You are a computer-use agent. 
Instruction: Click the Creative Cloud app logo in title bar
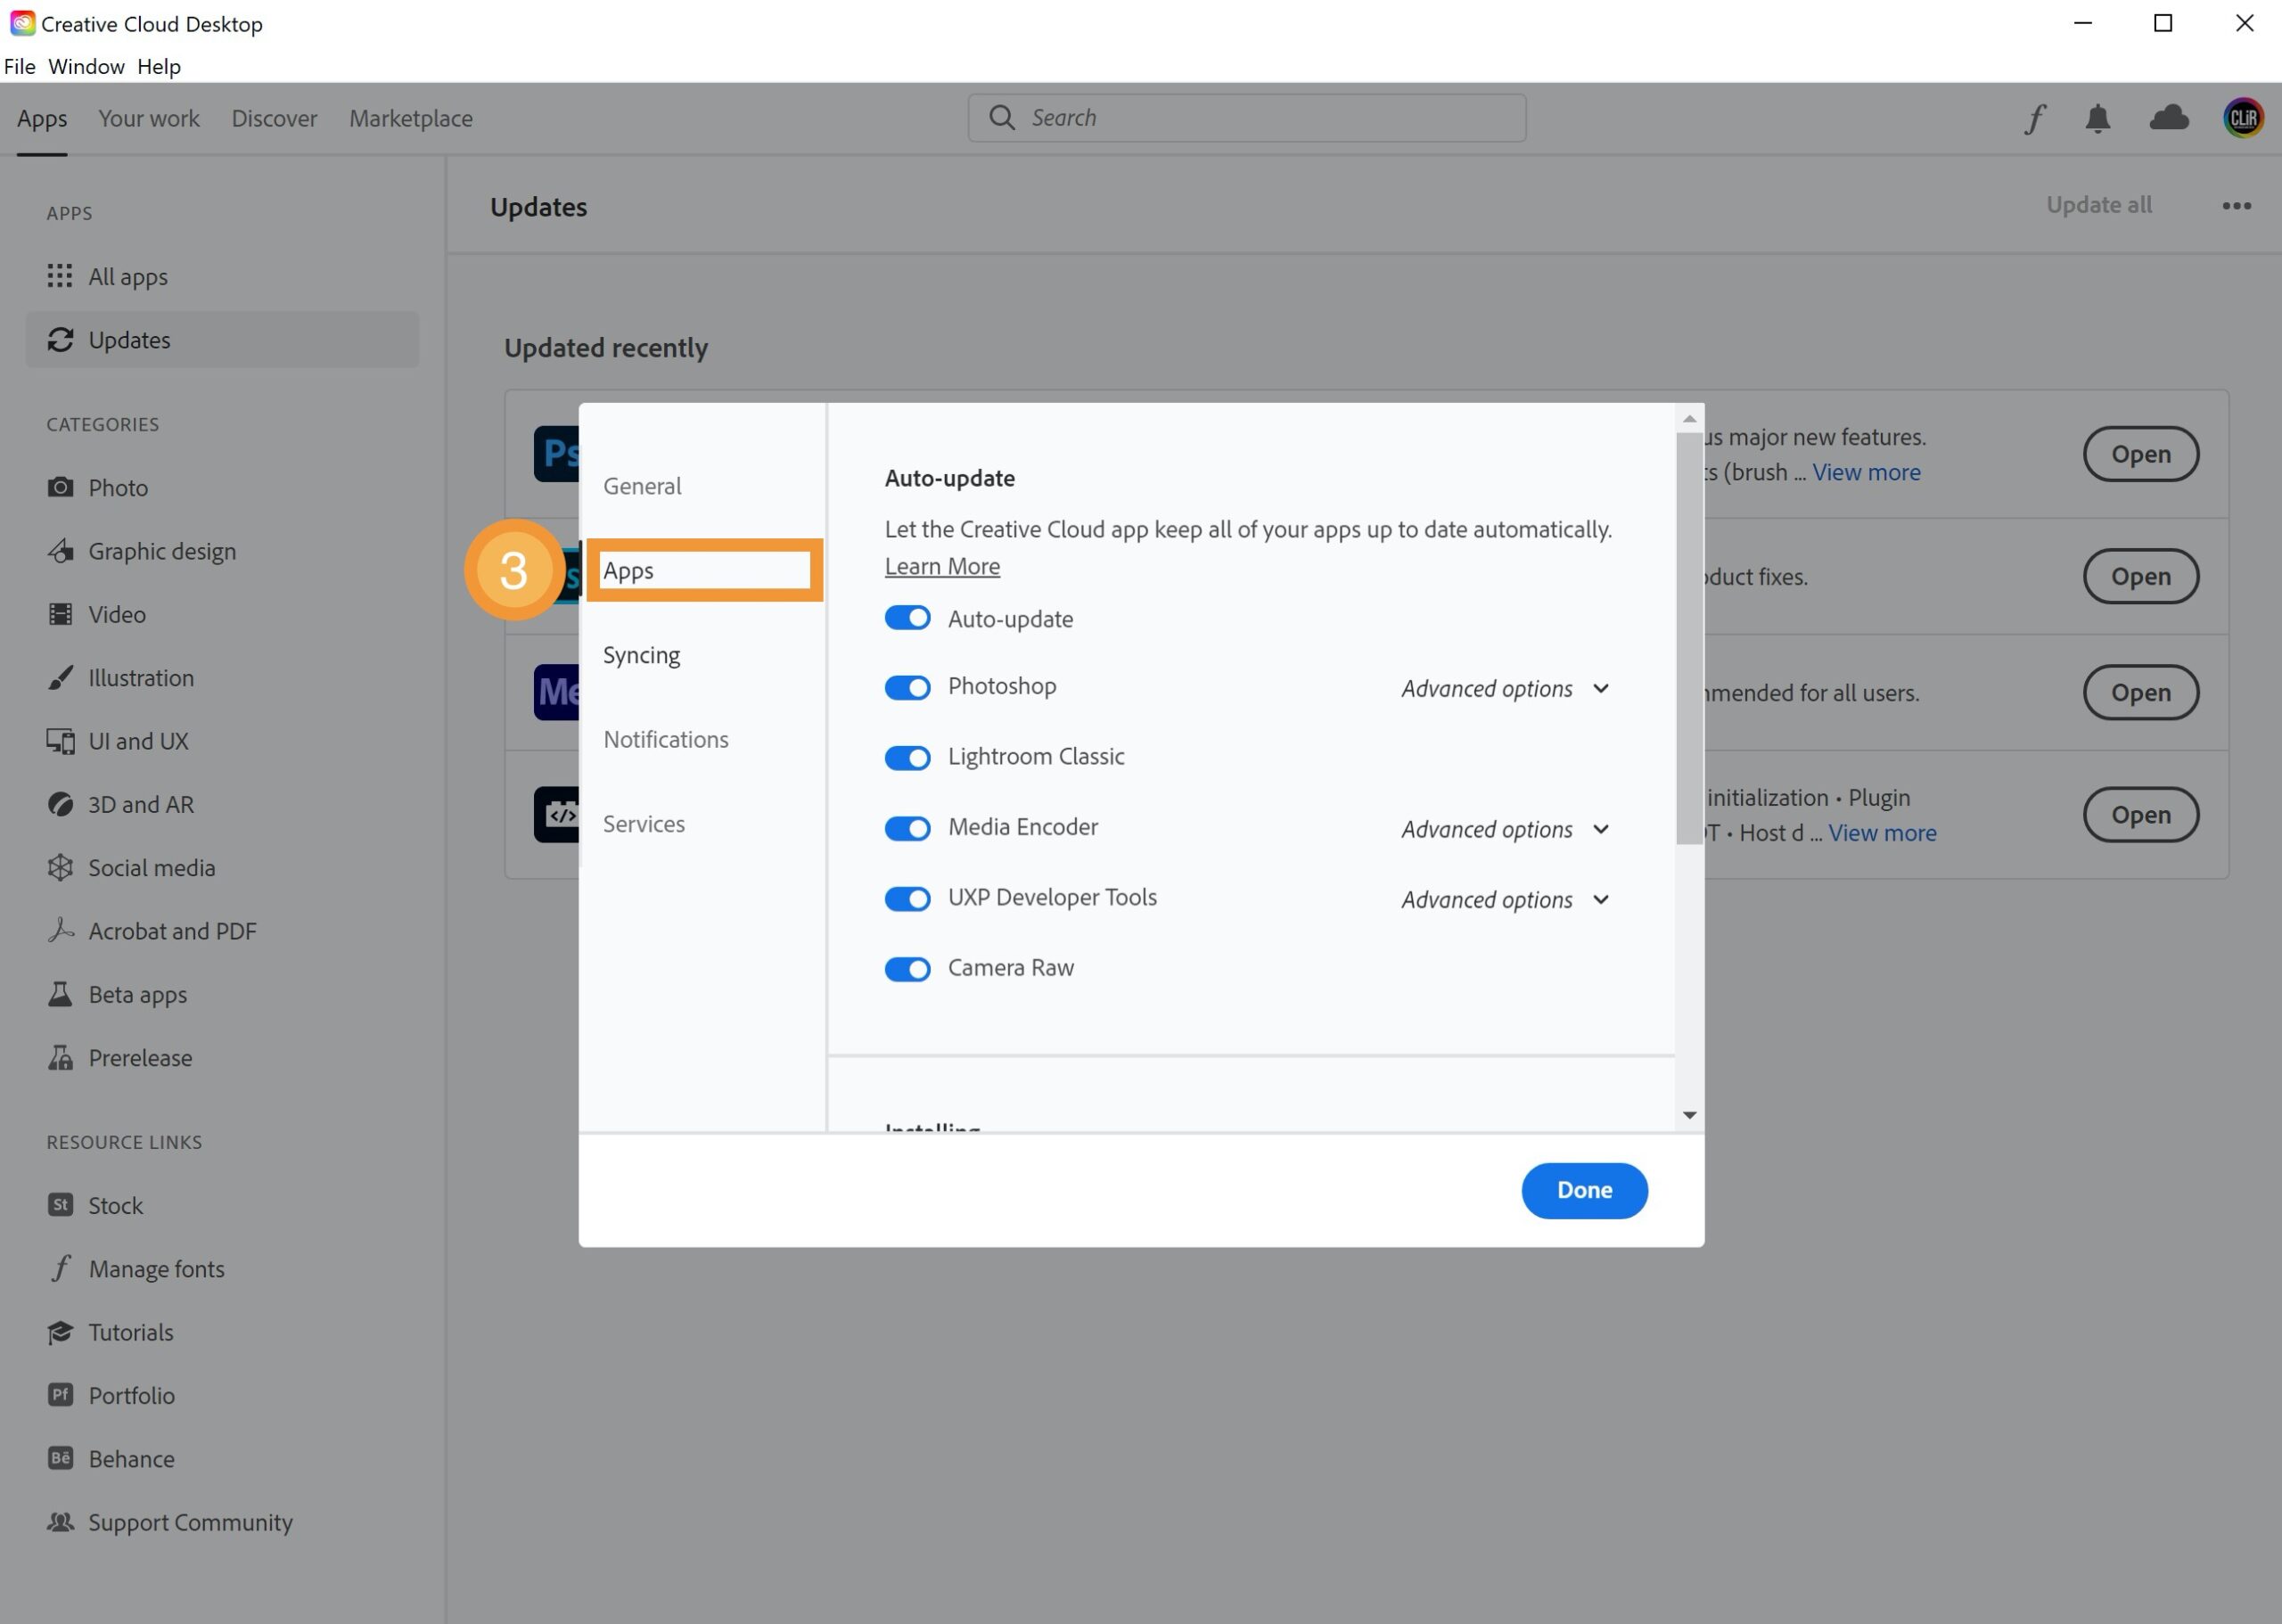point(22,22)
